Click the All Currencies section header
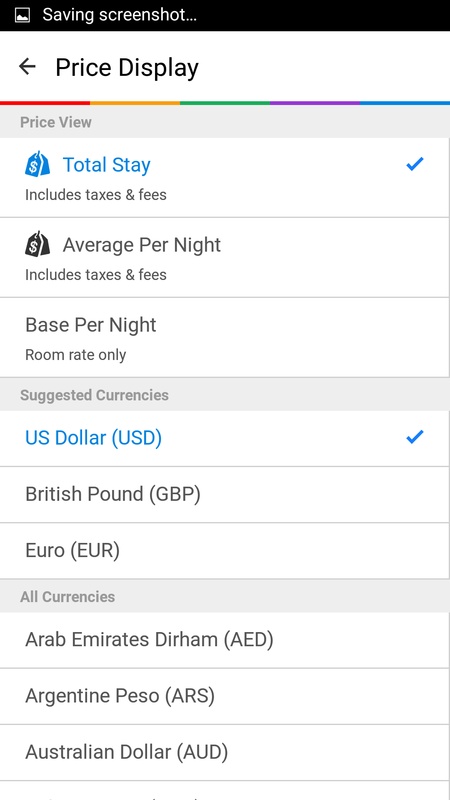The height and width of the screenshot is (800, 450). [67, 597]
